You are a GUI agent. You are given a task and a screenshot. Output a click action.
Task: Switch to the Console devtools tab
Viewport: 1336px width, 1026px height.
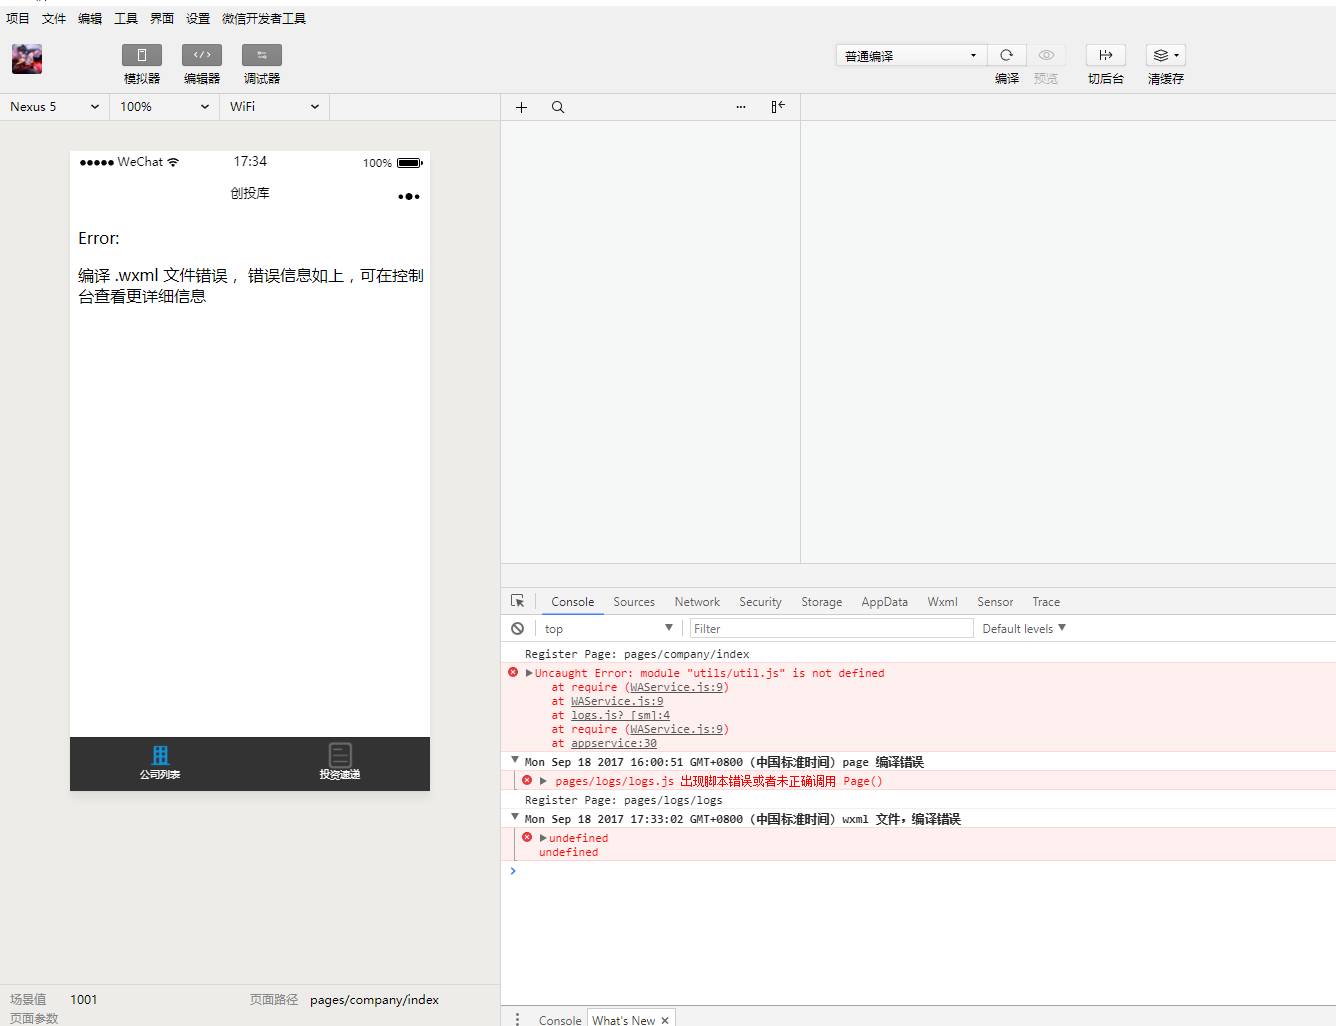coord(573,602)
